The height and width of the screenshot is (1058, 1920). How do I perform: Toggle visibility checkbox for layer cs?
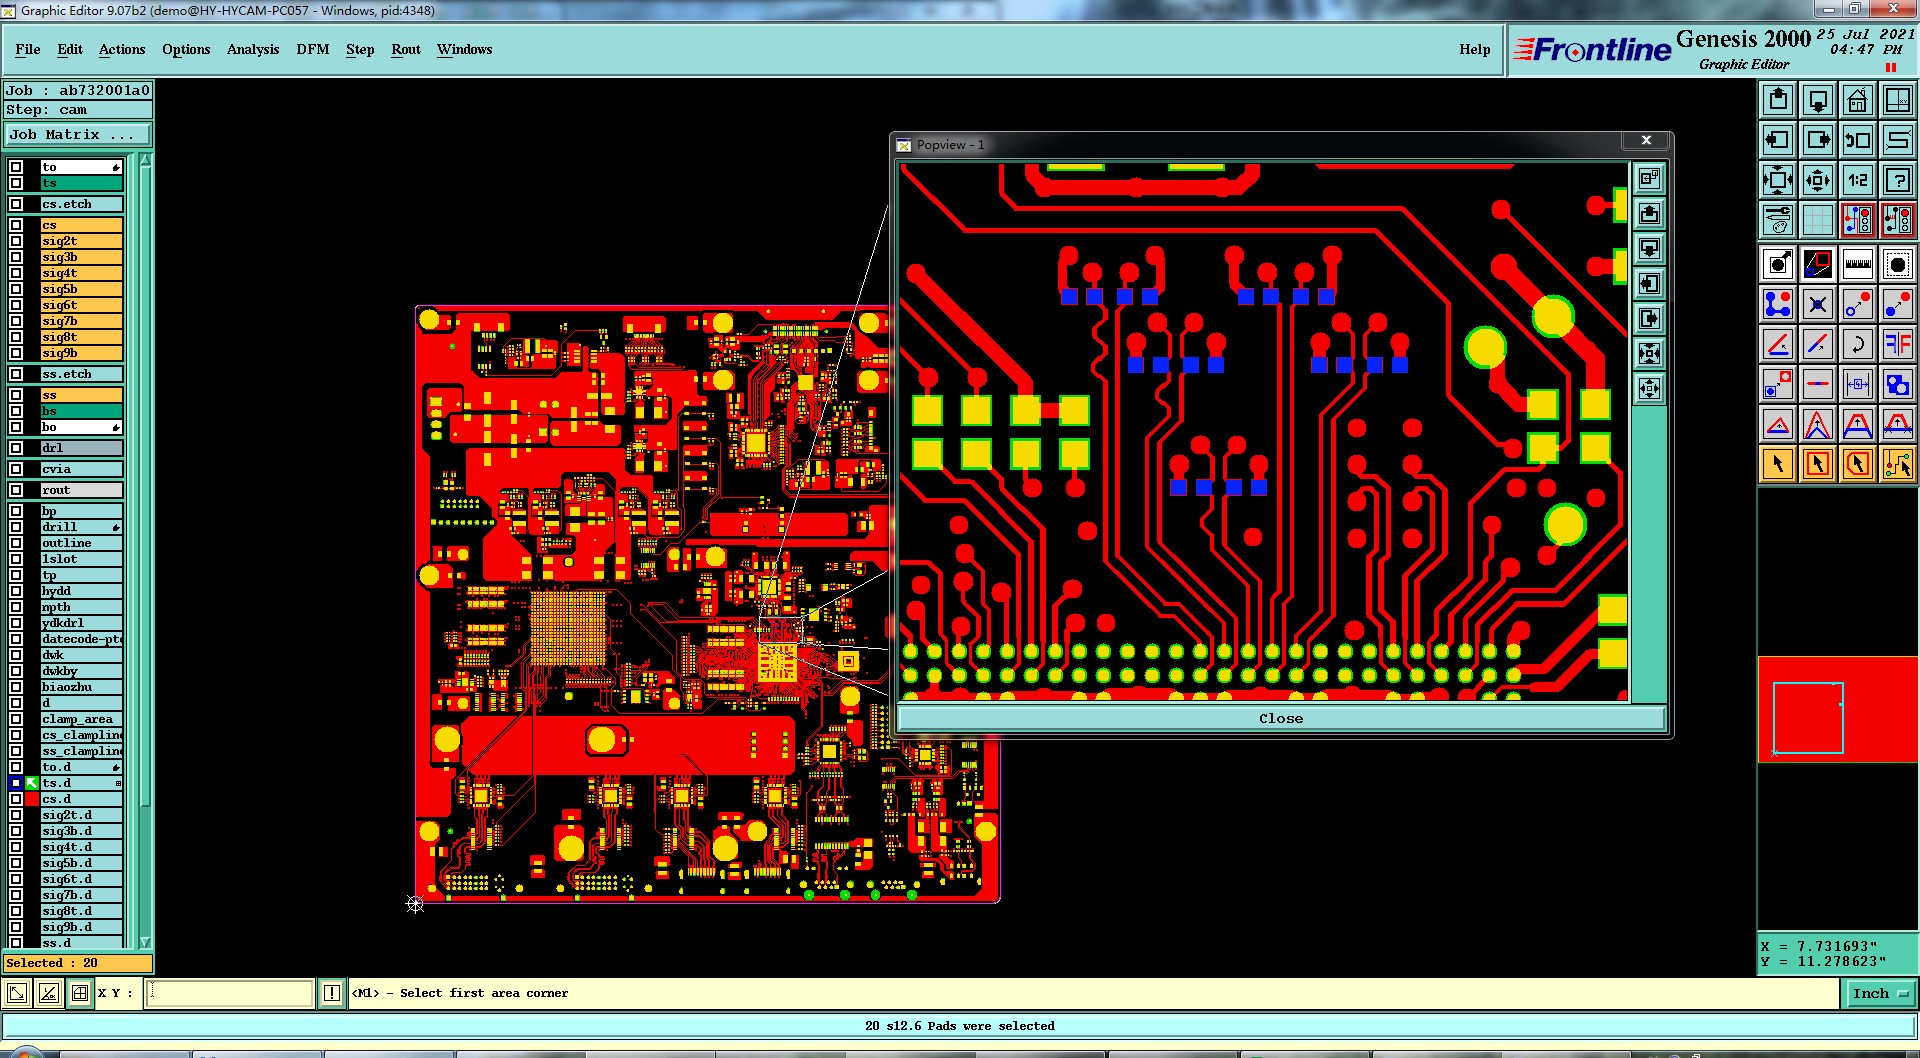point(16,225)
